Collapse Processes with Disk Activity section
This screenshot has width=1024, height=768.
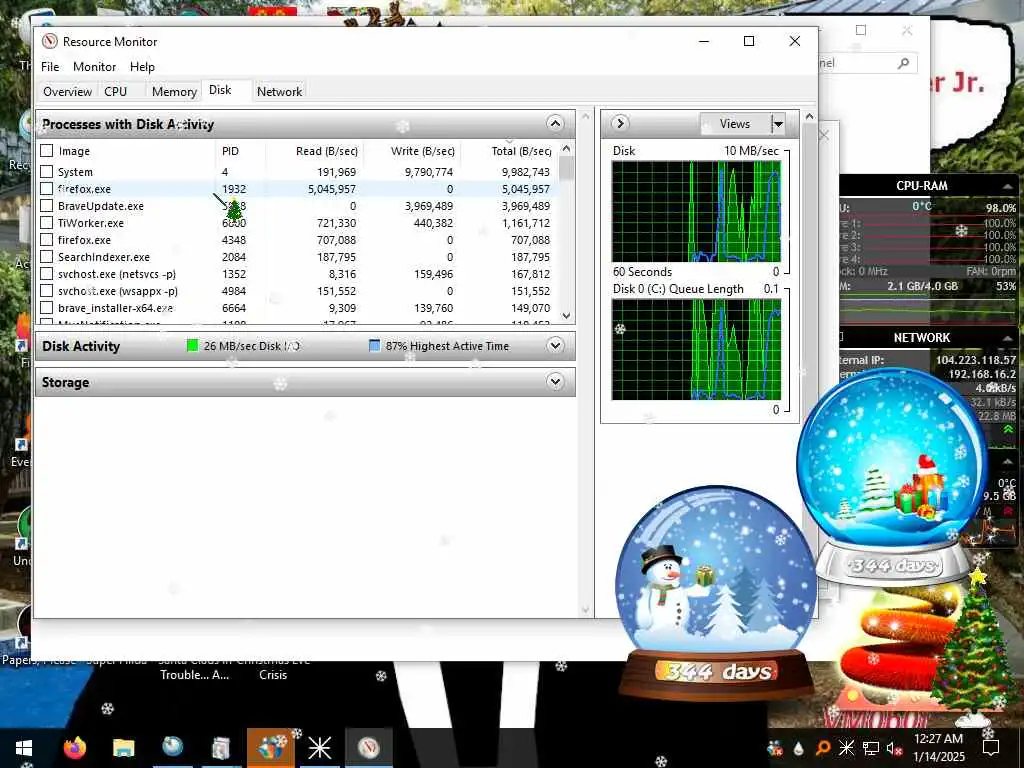(x=554, y=123)
